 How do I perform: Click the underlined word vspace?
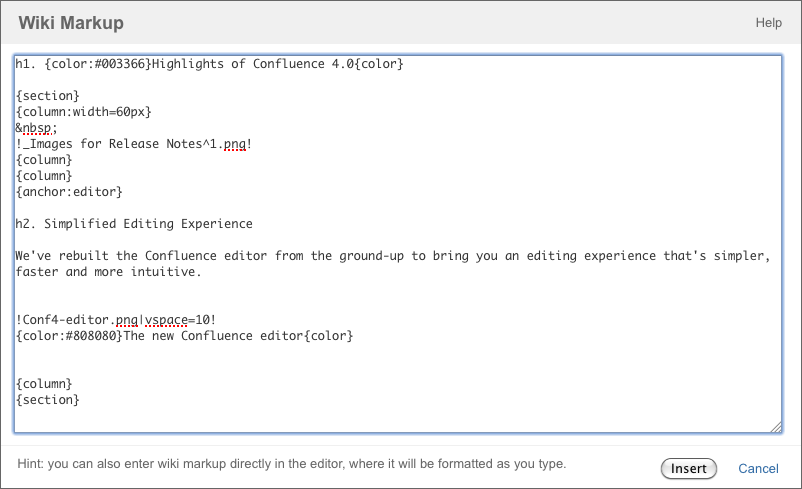point(166,320)
